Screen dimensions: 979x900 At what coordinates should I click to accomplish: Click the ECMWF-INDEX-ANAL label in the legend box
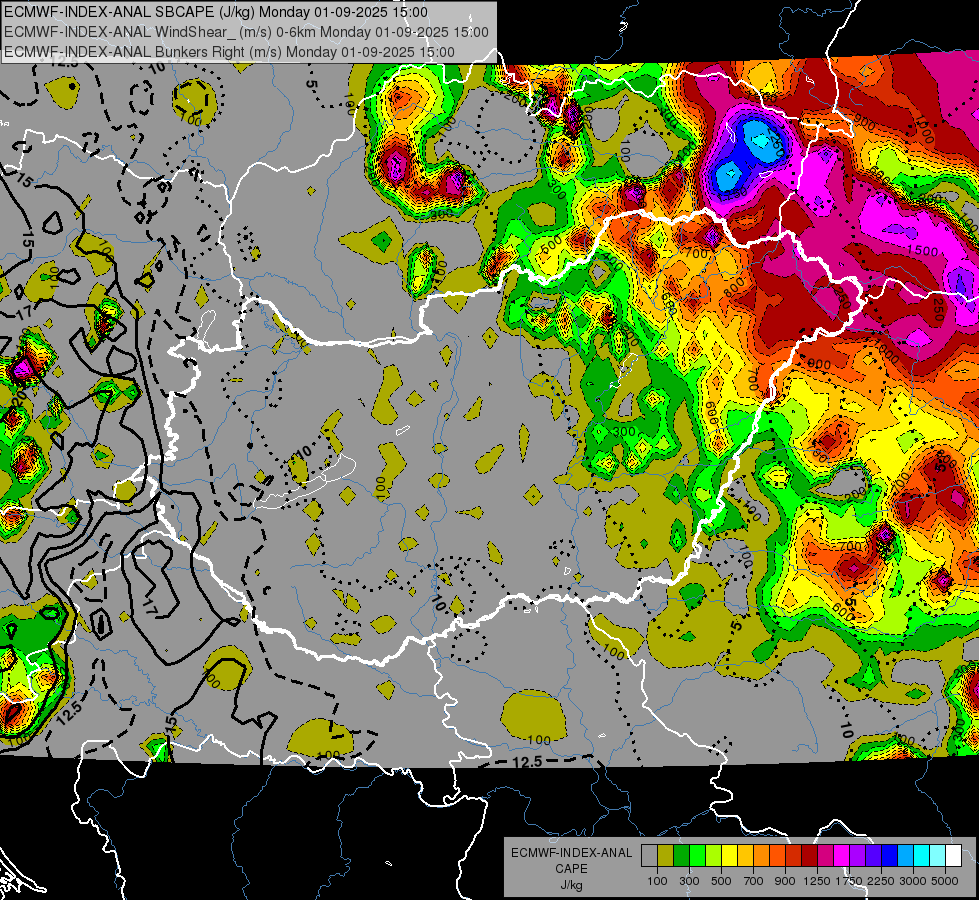(x=571, y=853)
